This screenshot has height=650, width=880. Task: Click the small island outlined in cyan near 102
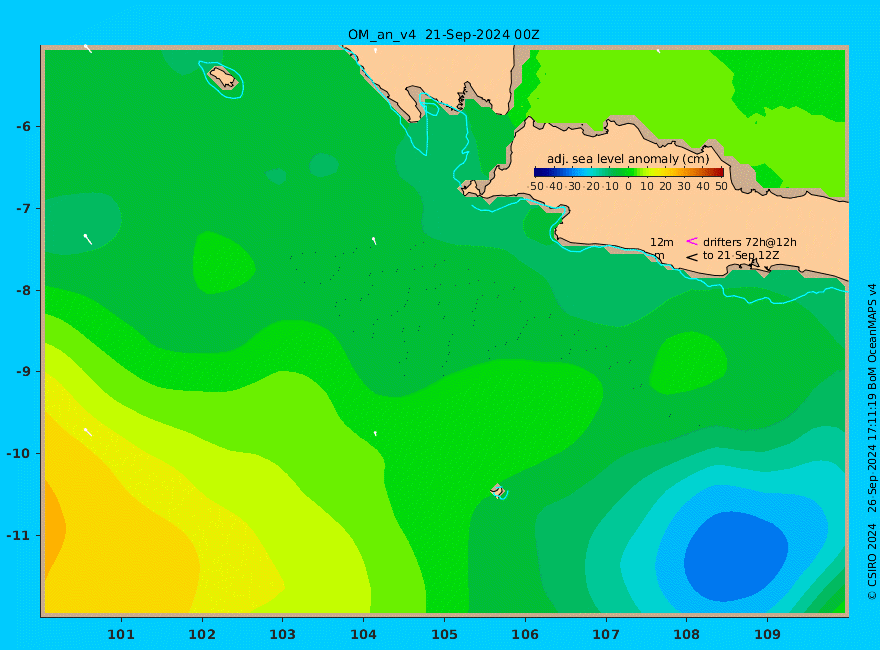tap(223, 78)
